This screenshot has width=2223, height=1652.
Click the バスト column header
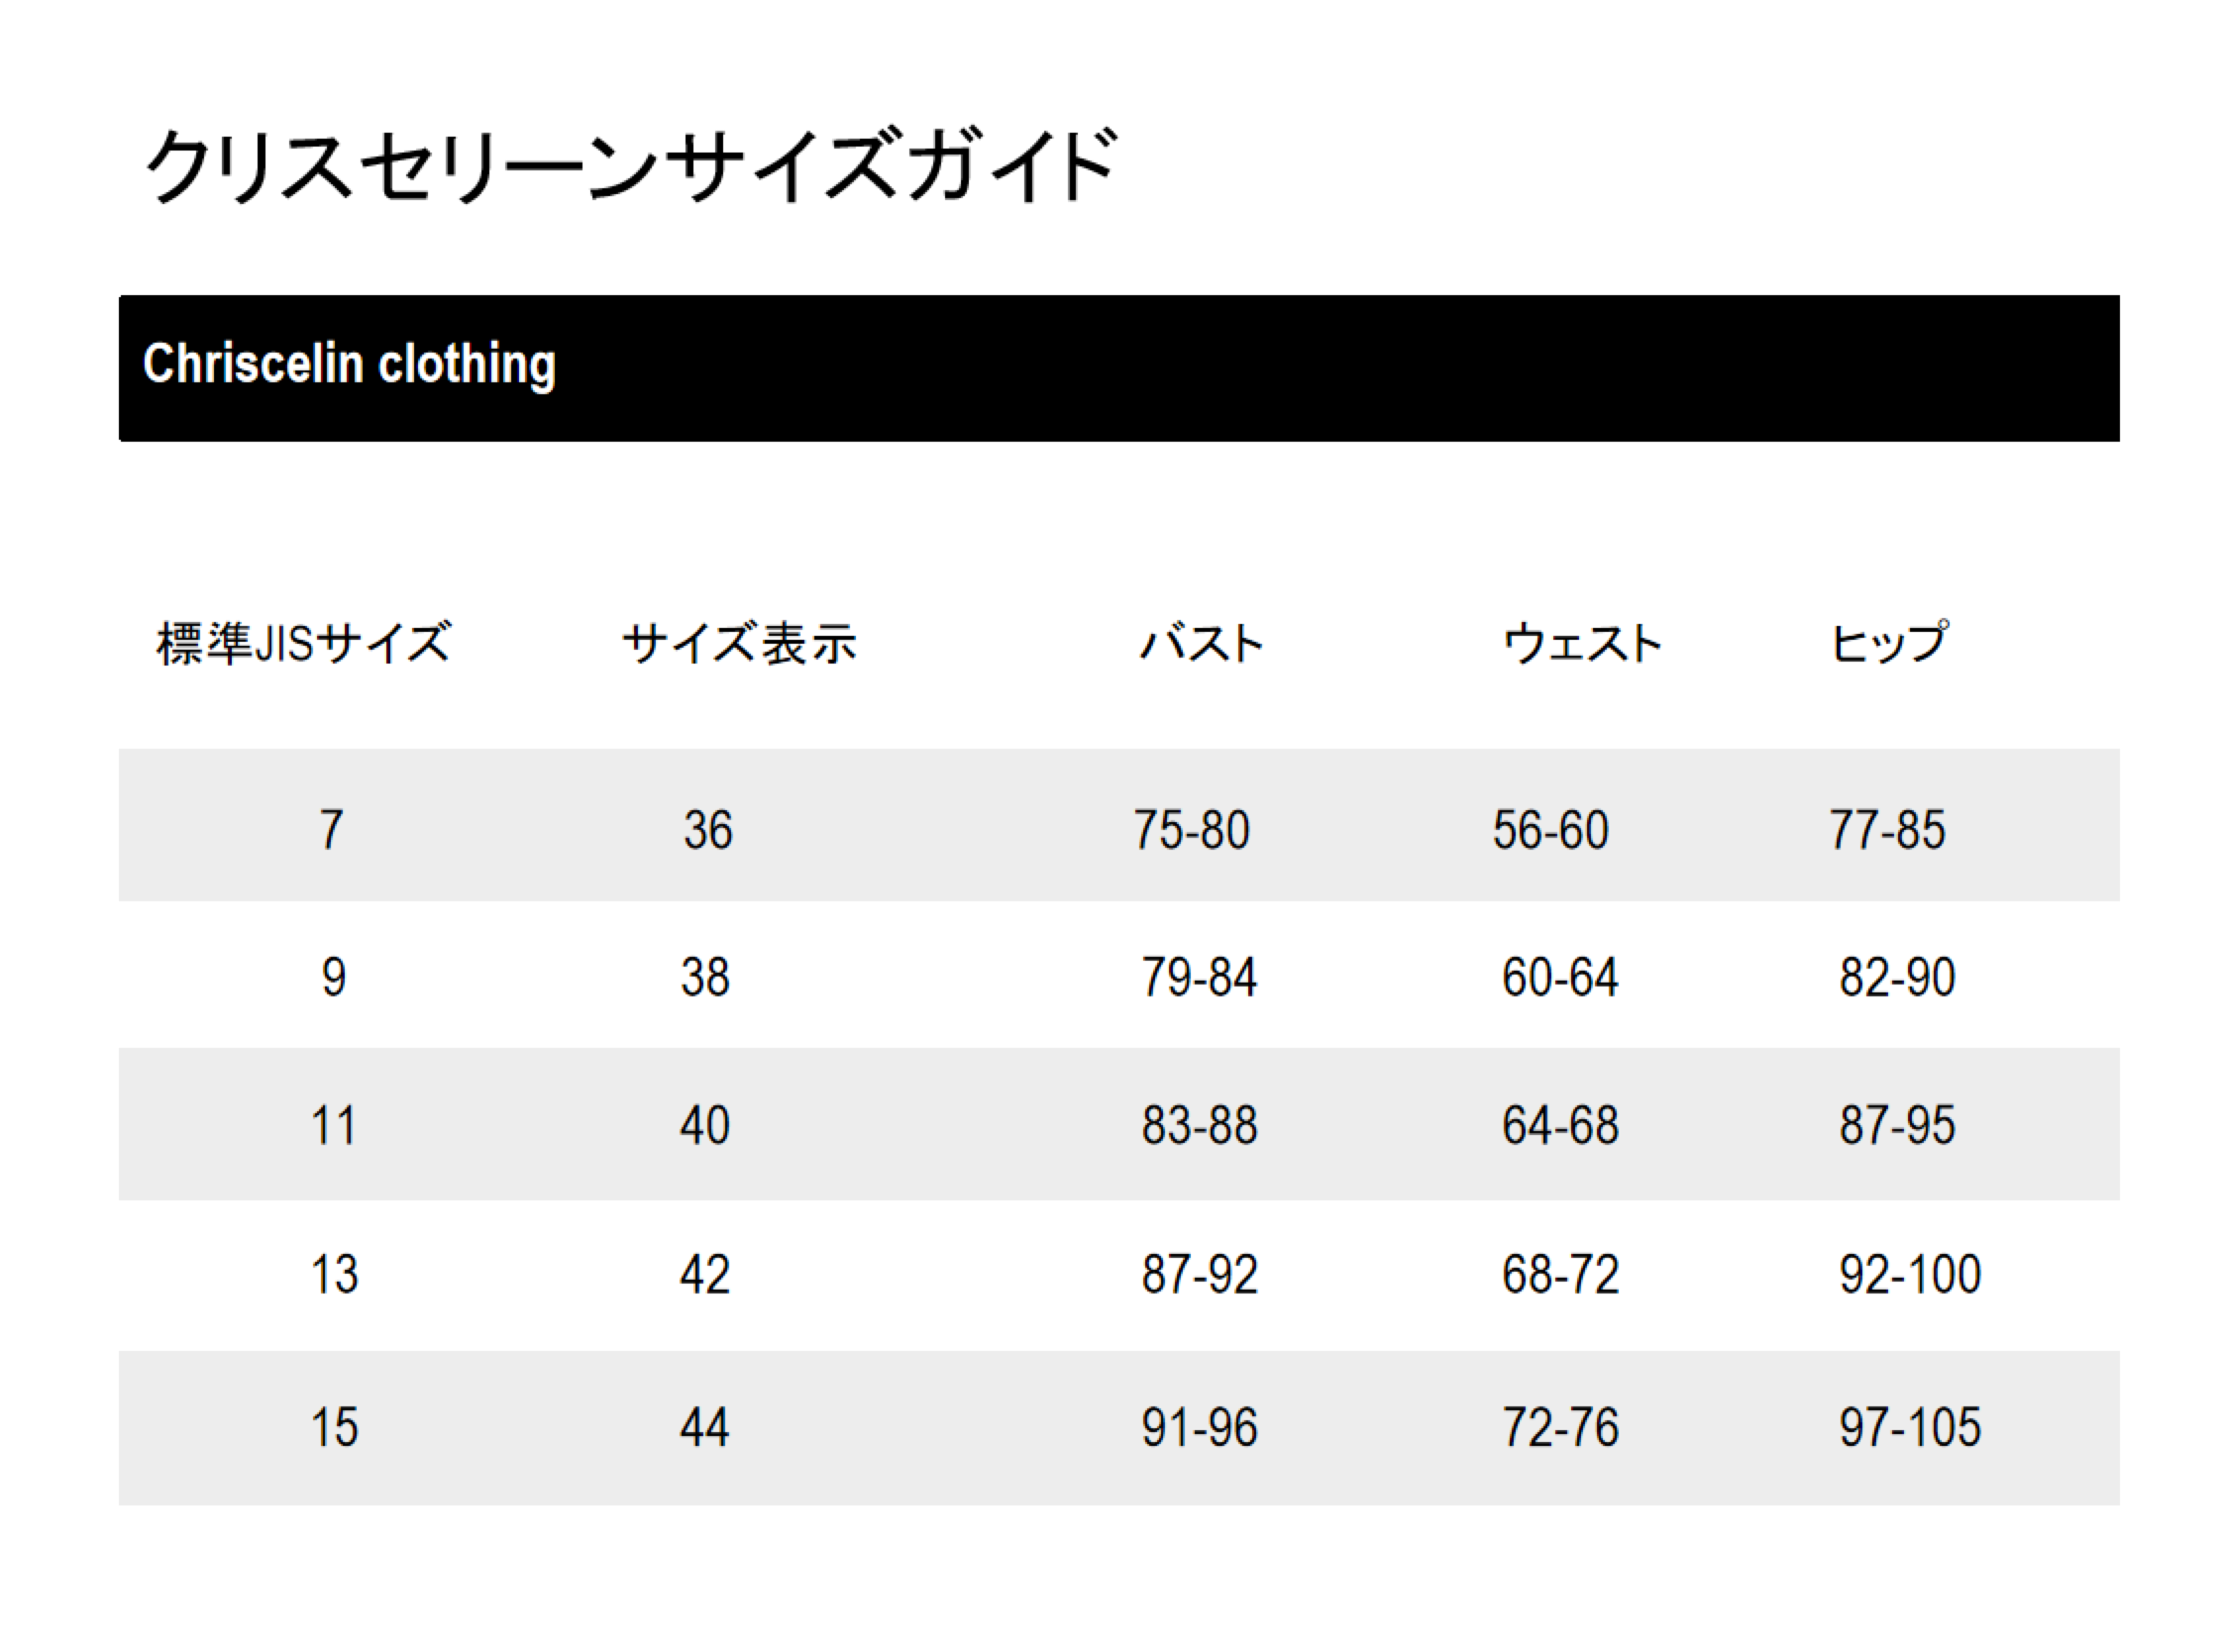(x=1202, y=643)
